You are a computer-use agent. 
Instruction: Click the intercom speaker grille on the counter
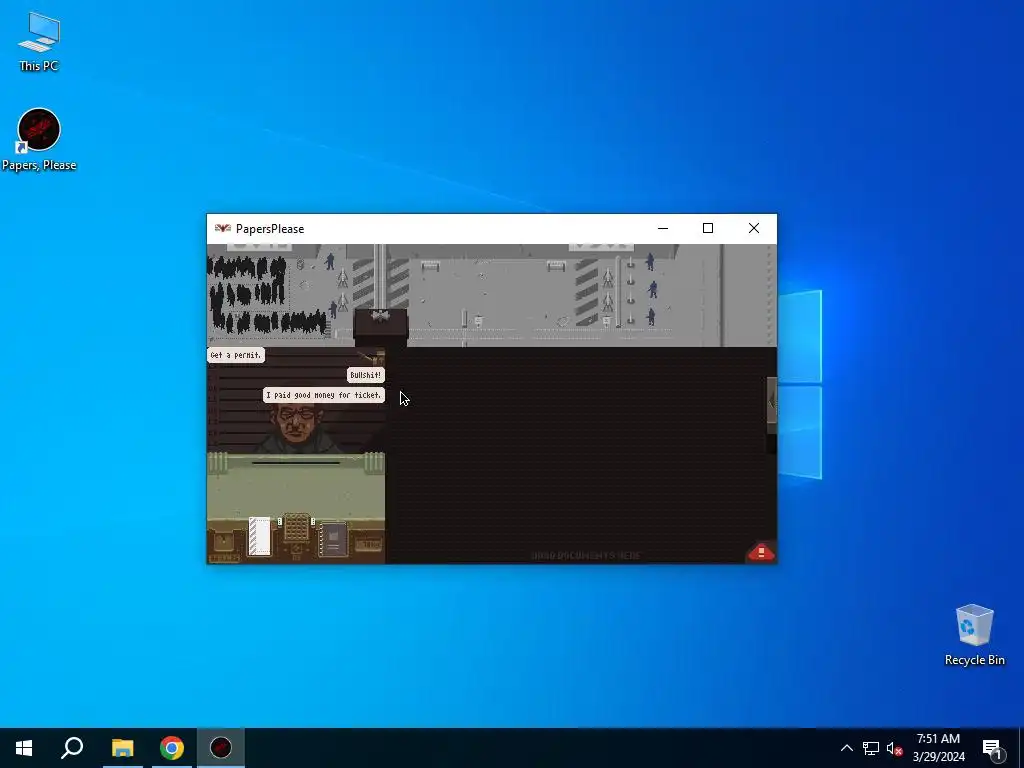point(296,528)
